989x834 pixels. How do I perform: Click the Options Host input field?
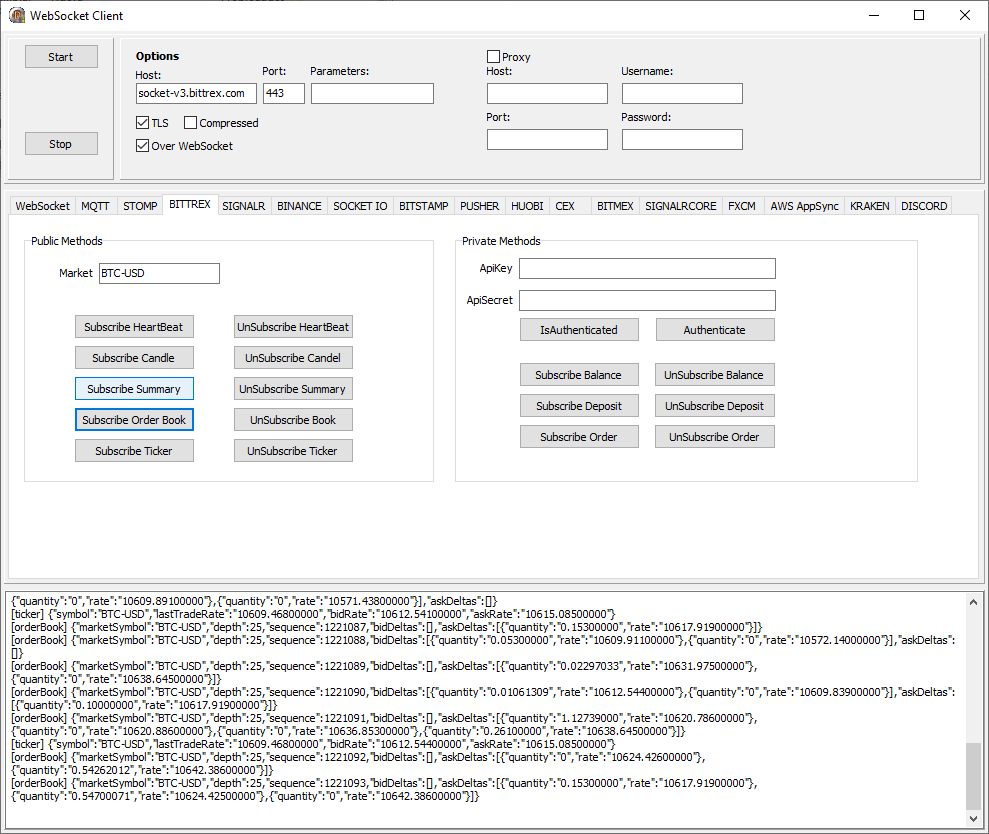[x=196, y=93]
